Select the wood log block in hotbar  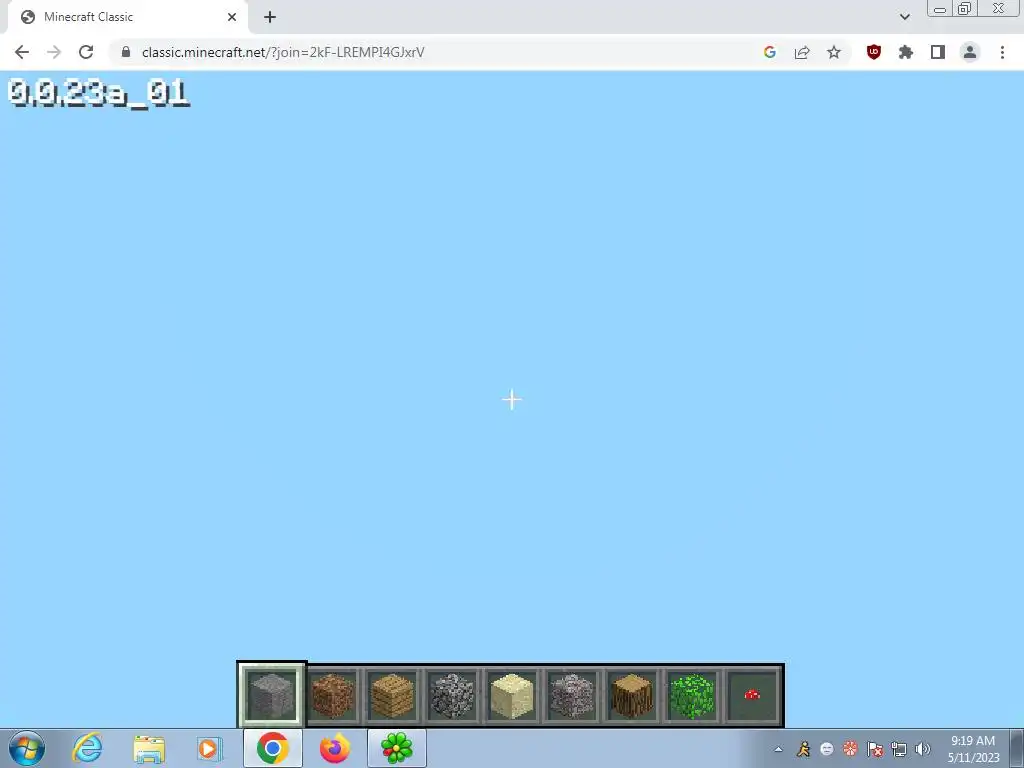click(632, 696)
